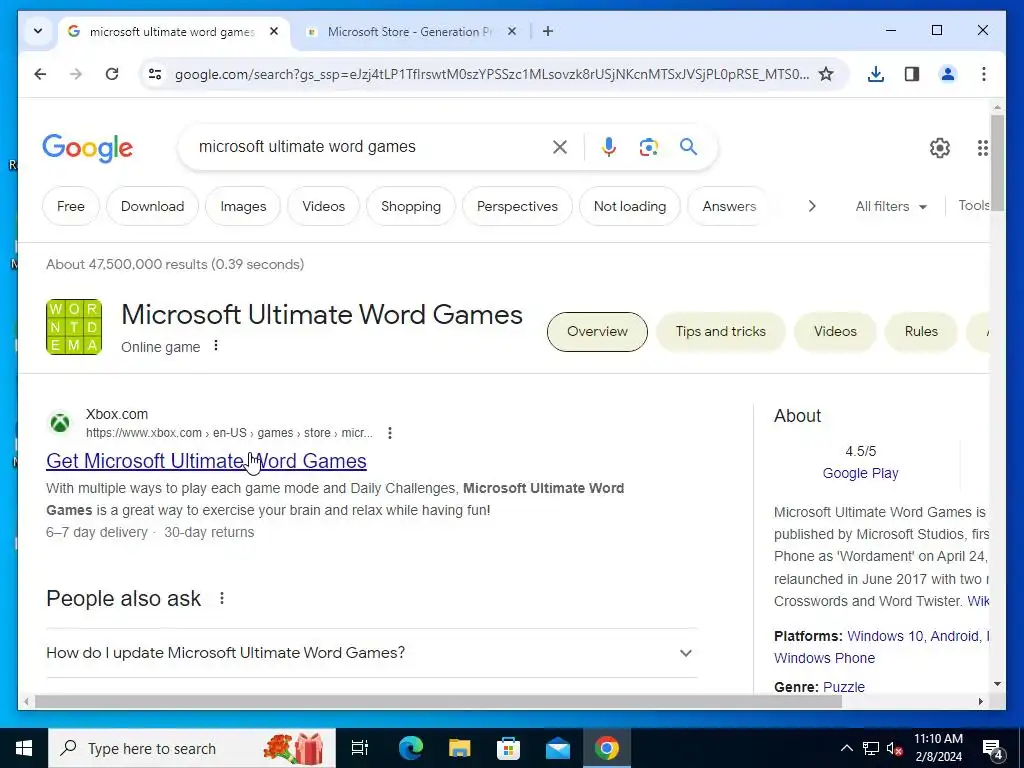Select the Rules chip
The image size is (1024, 768).
coord(921,332)
